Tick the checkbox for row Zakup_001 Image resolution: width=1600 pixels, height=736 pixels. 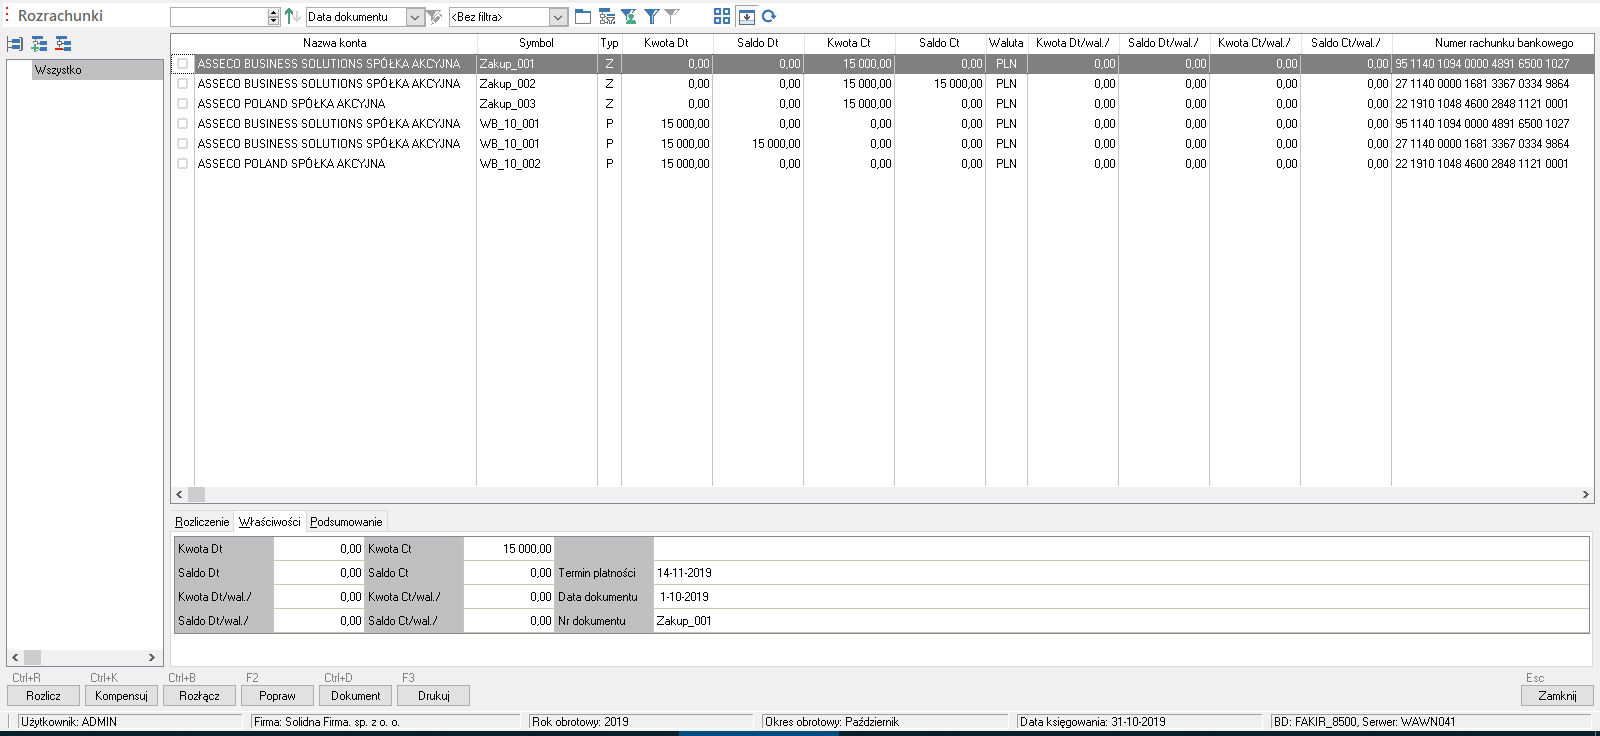pos(183,63)
